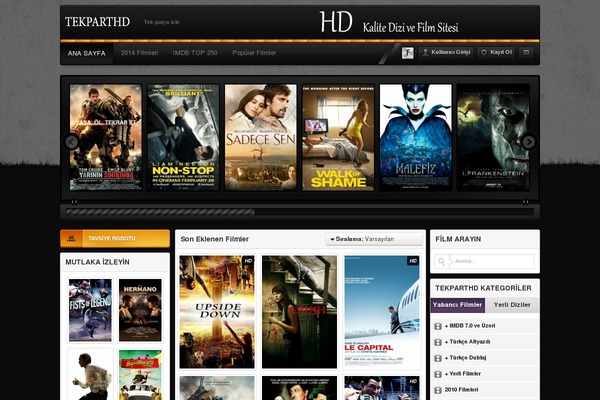600x400 pixels.
Task: Click the Tavsiye Robotu robot icon
Action: [x=71, y=238]
